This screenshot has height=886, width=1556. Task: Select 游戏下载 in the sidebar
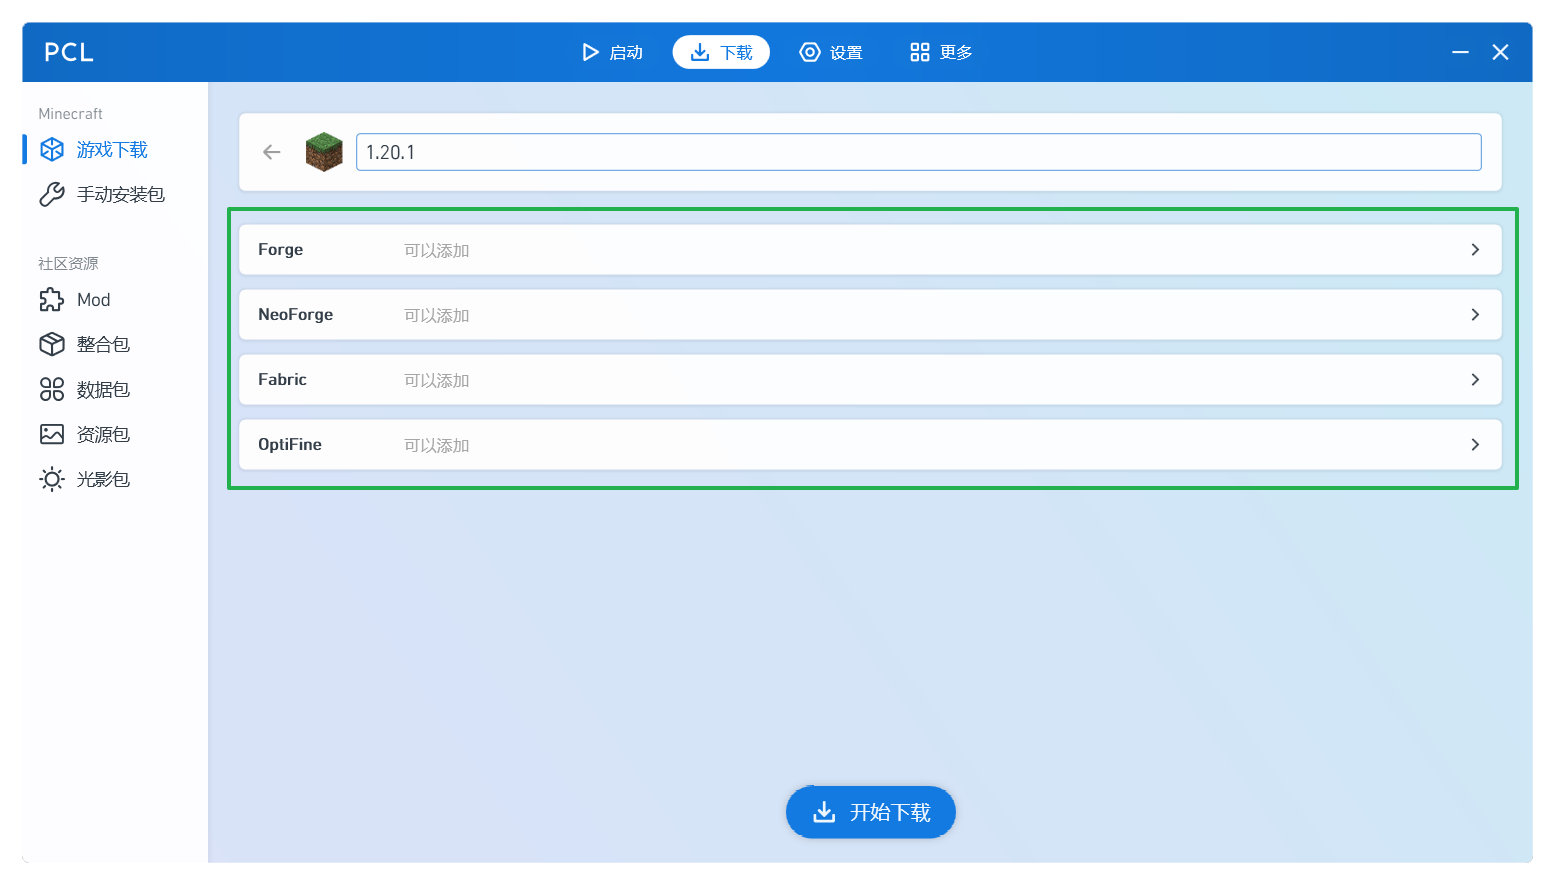coord(112,150)
